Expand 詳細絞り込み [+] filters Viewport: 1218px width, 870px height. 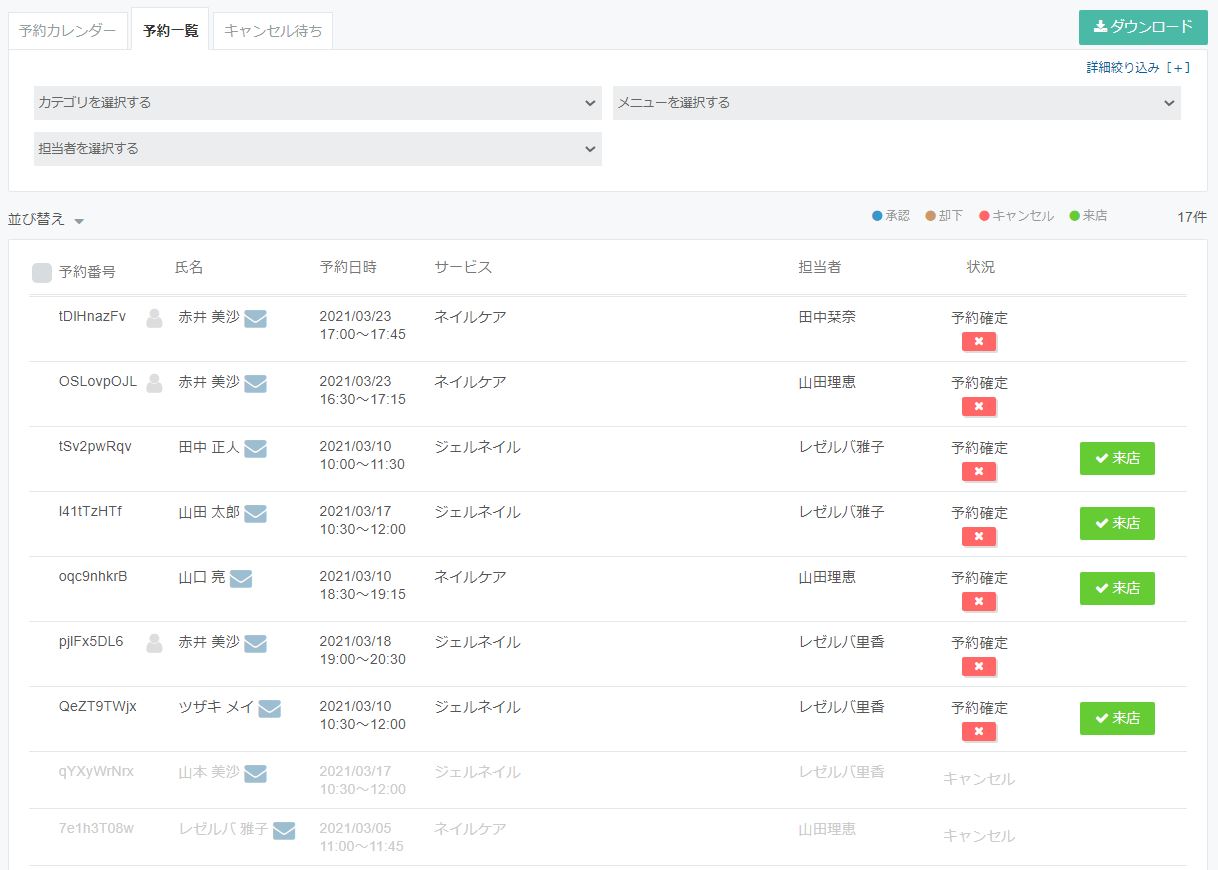pos(1138,68)
